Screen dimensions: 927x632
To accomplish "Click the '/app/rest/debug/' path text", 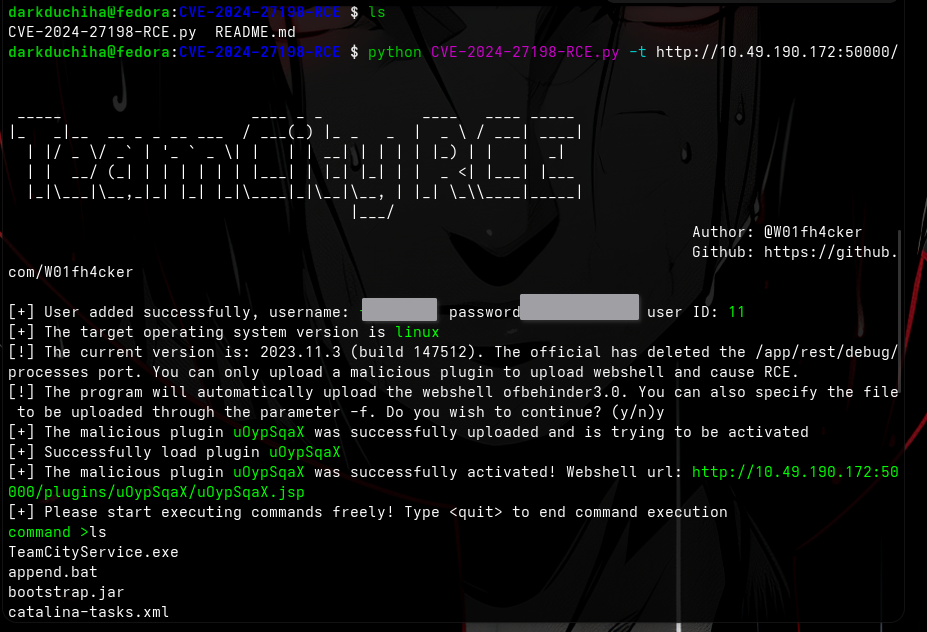I will (x=827, y=352).
